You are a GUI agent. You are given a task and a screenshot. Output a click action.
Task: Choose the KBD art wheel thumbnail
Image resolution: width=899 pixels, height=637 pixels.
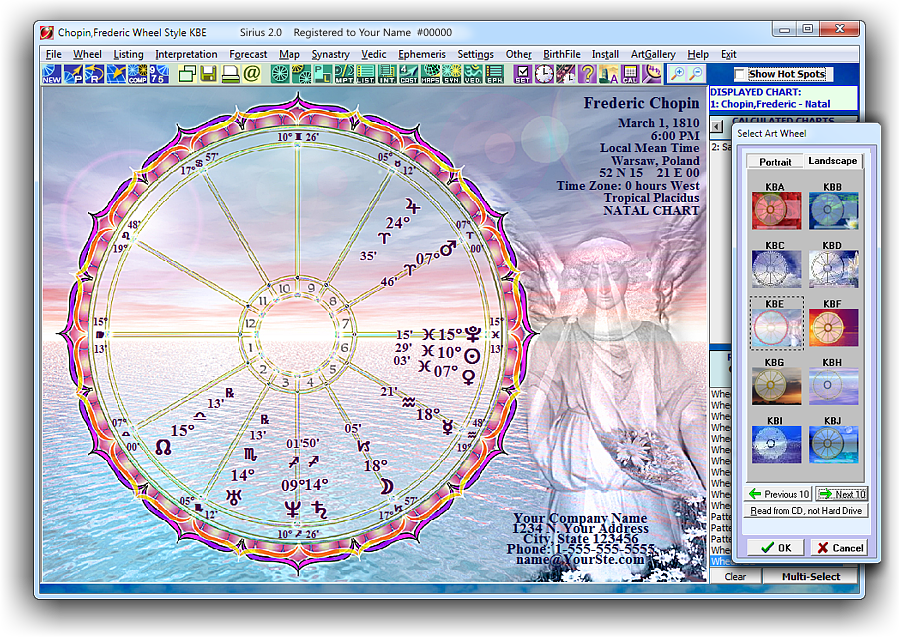click(834, 269)
